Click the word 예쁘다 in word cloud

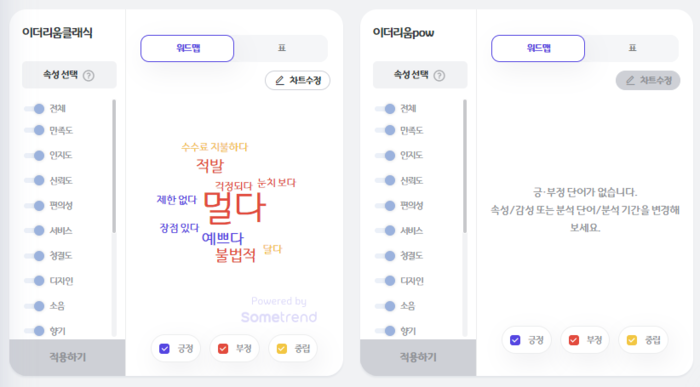[222, 238]
